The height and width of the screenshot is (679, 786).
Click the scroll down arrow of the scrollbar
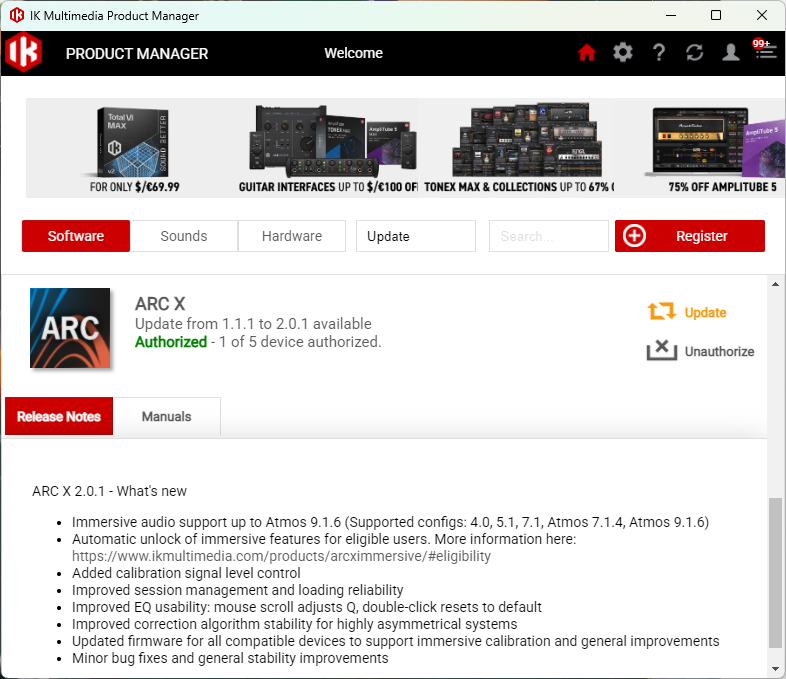(775, 668)
